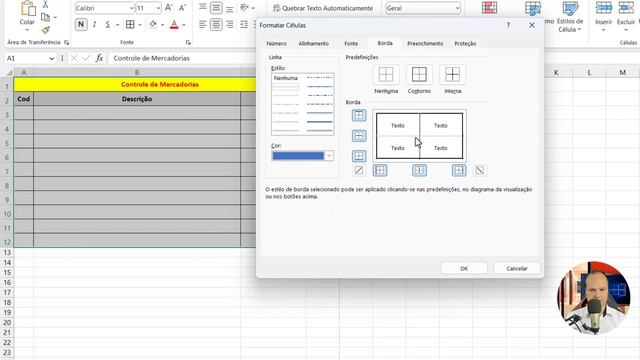Toggle right border button in dialog

(459, 170)
